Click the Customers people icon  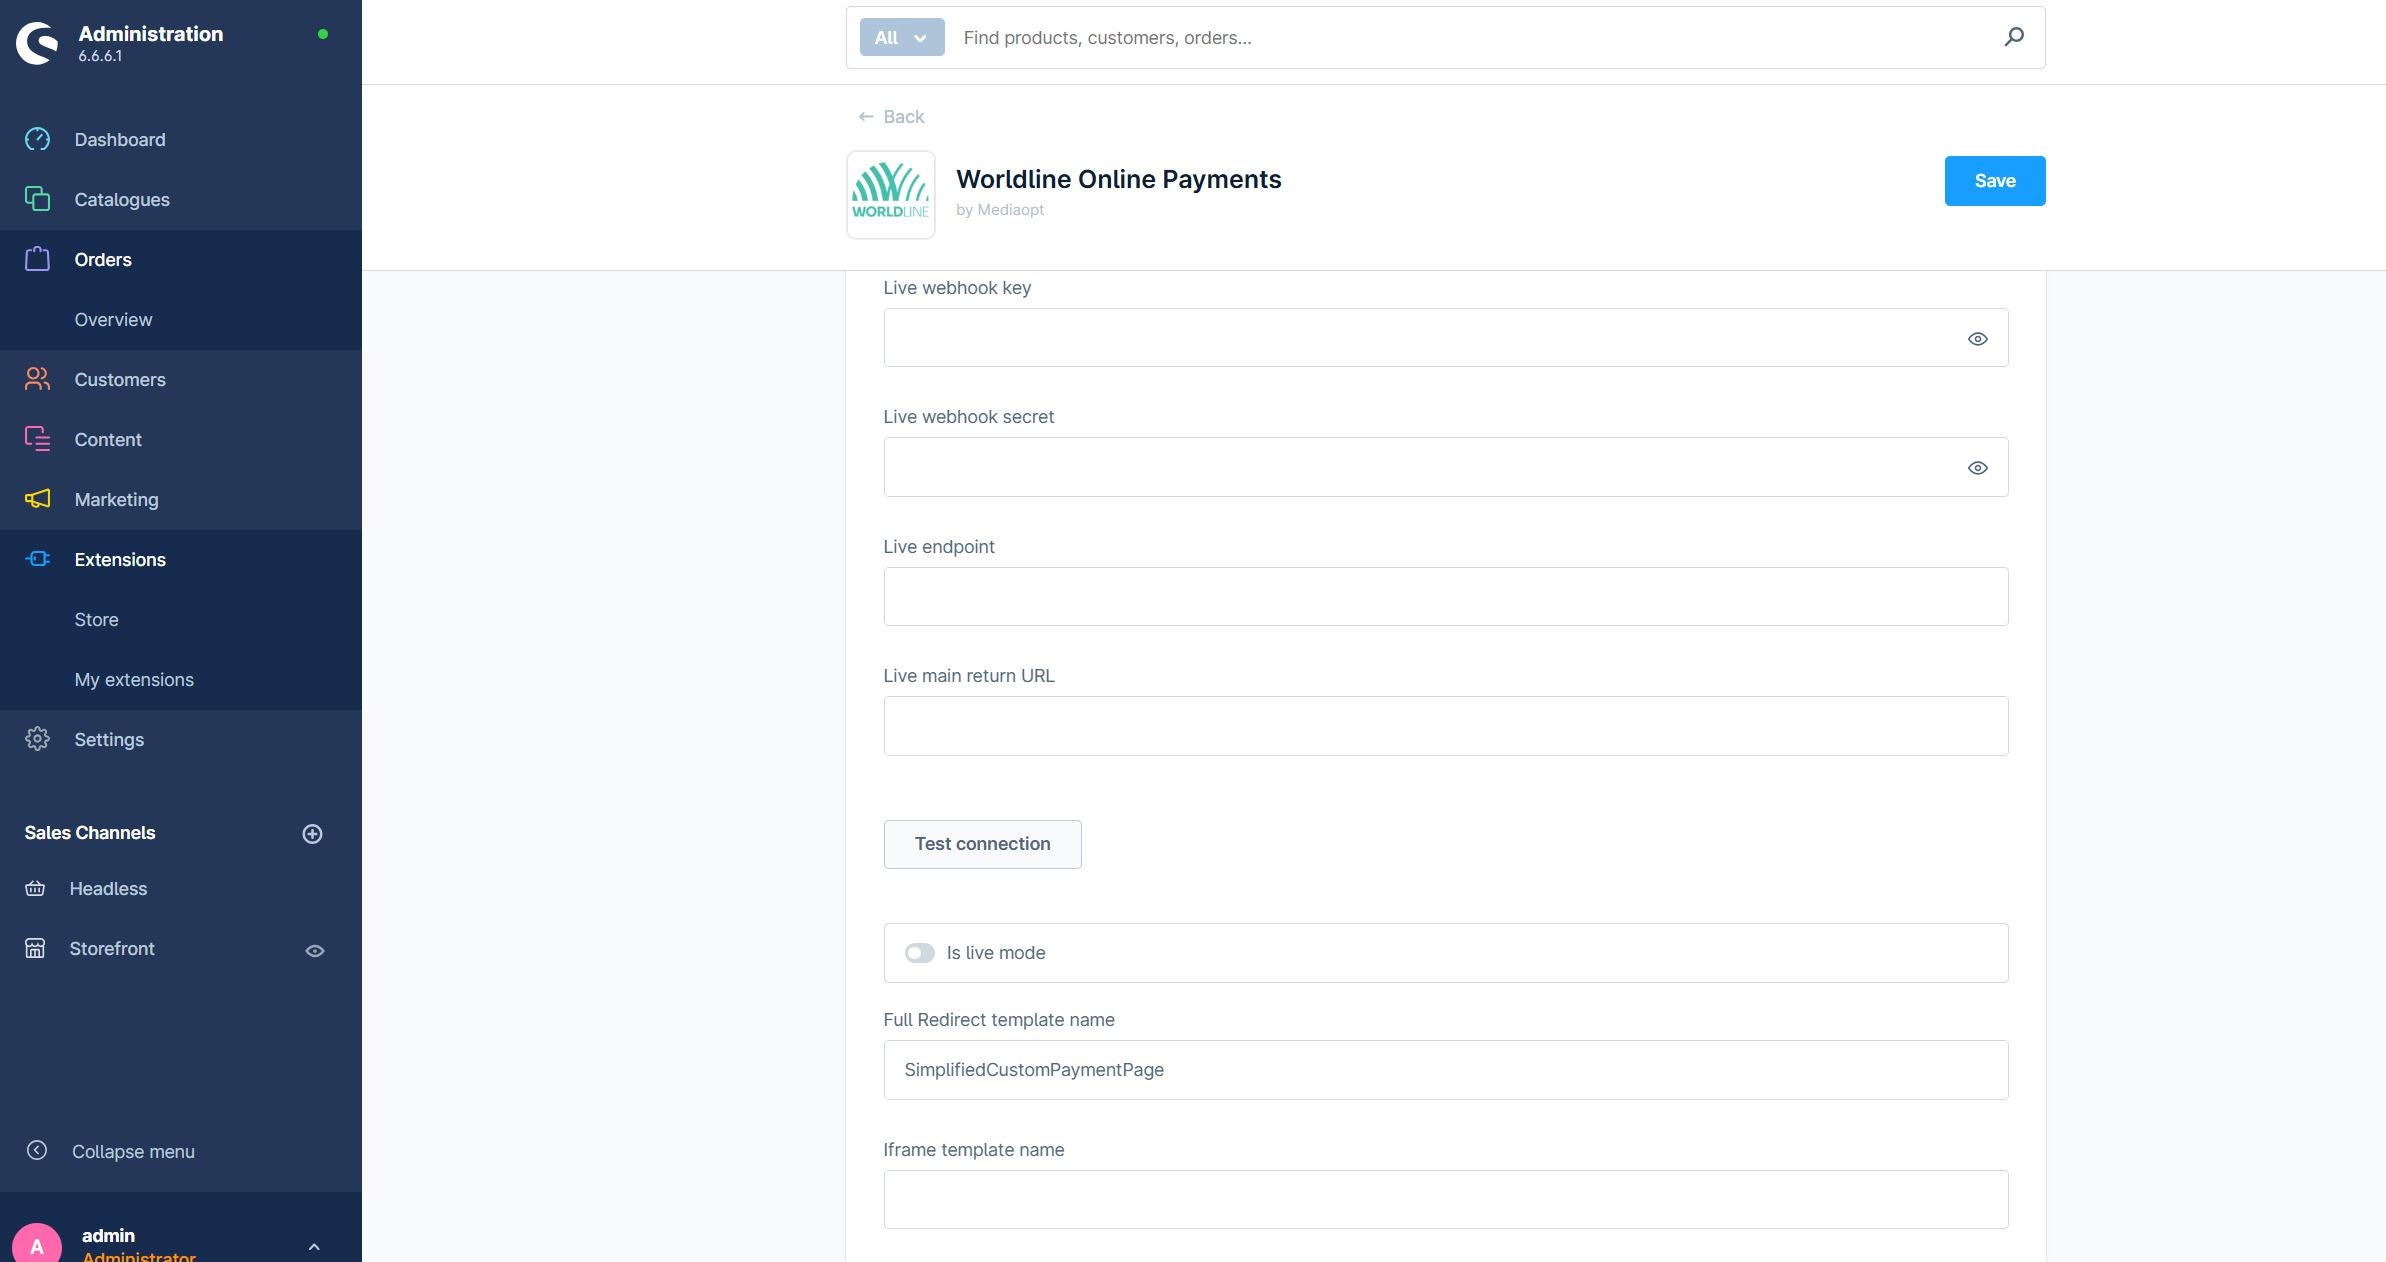(x=37, y=379)
